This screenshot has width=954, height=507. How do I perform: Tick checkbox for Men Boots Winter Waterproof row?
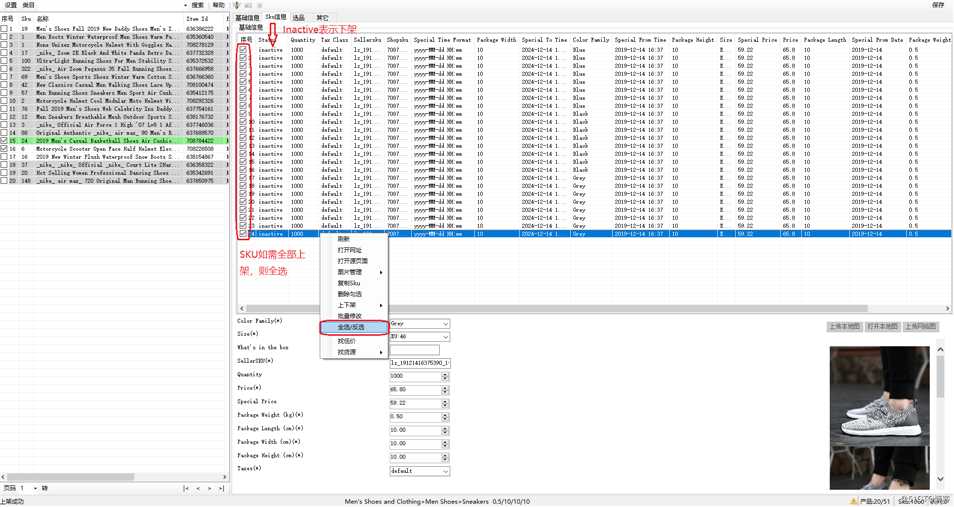4,37
